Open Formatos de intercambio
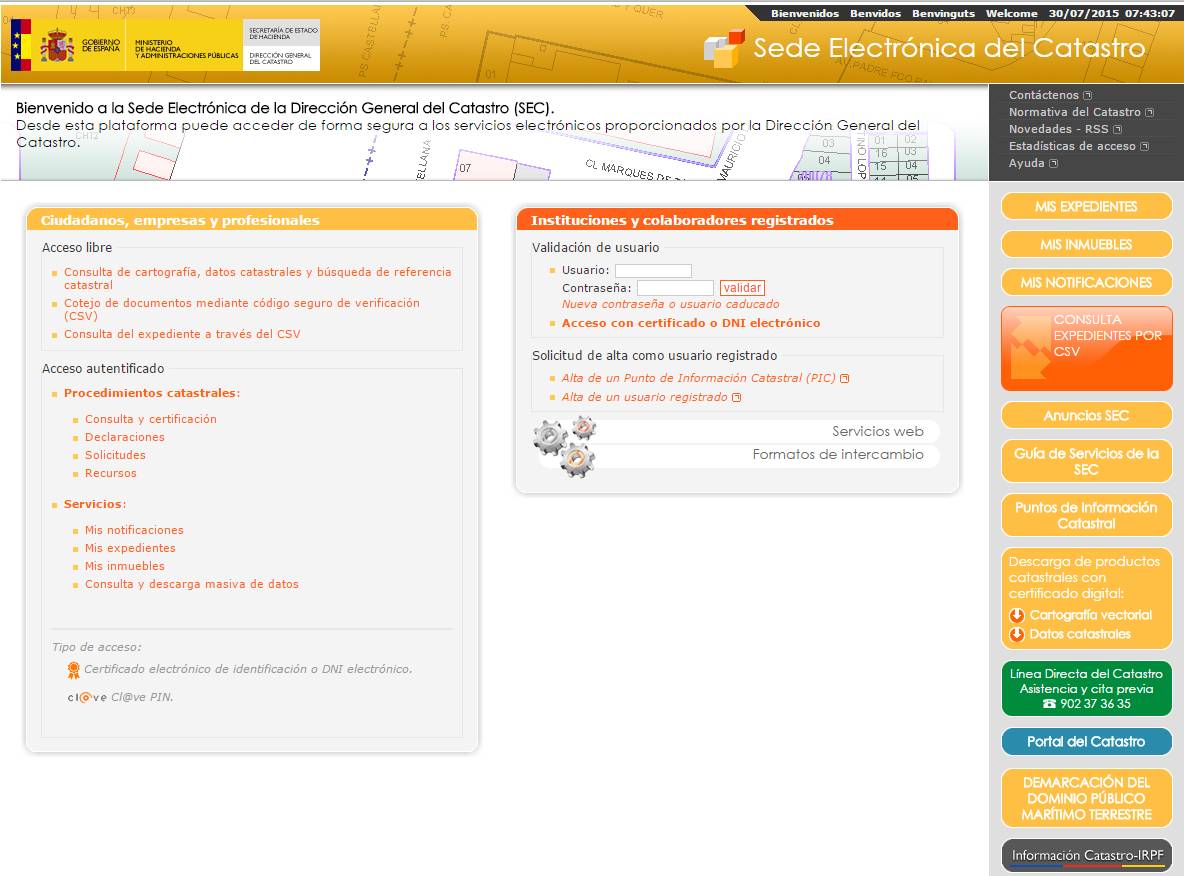Viewport: 1184px width, 876px height. tap(838, 455)
